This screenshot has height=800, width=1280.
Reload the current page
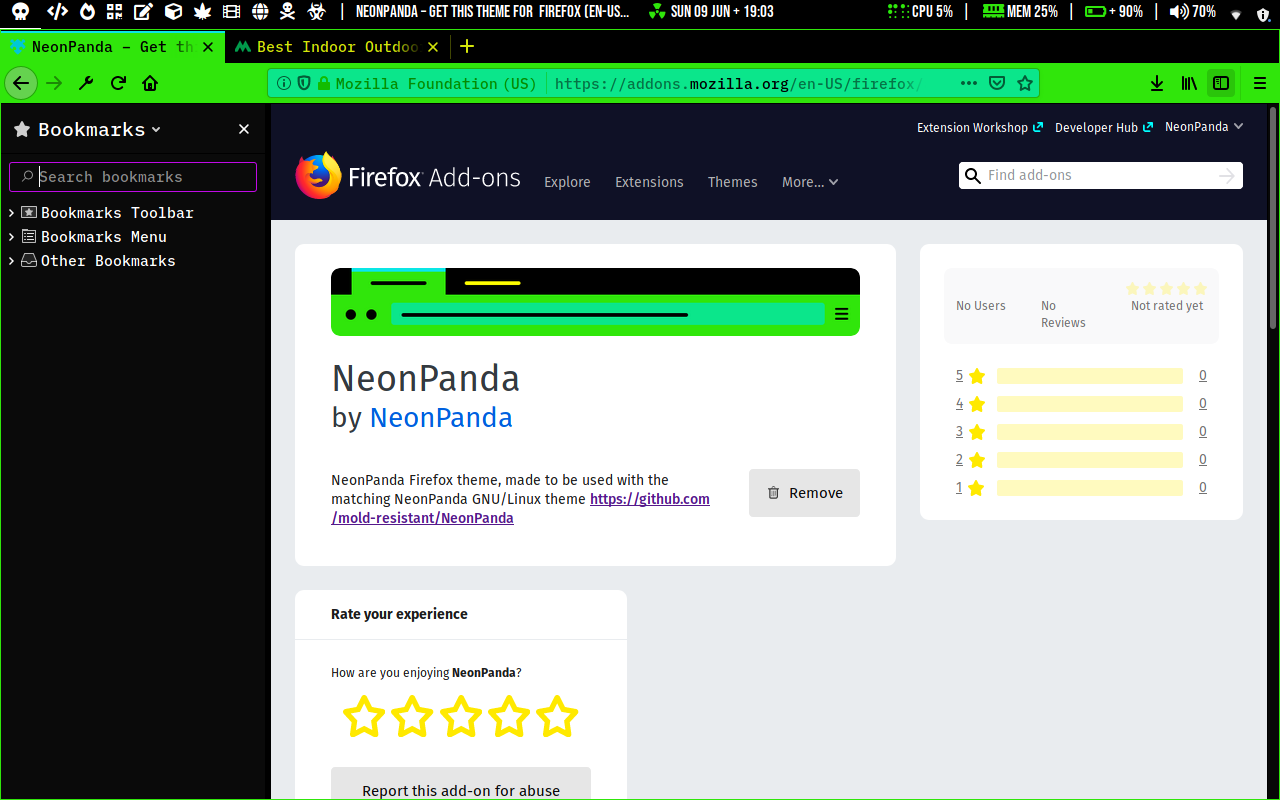tap(118, 83)
